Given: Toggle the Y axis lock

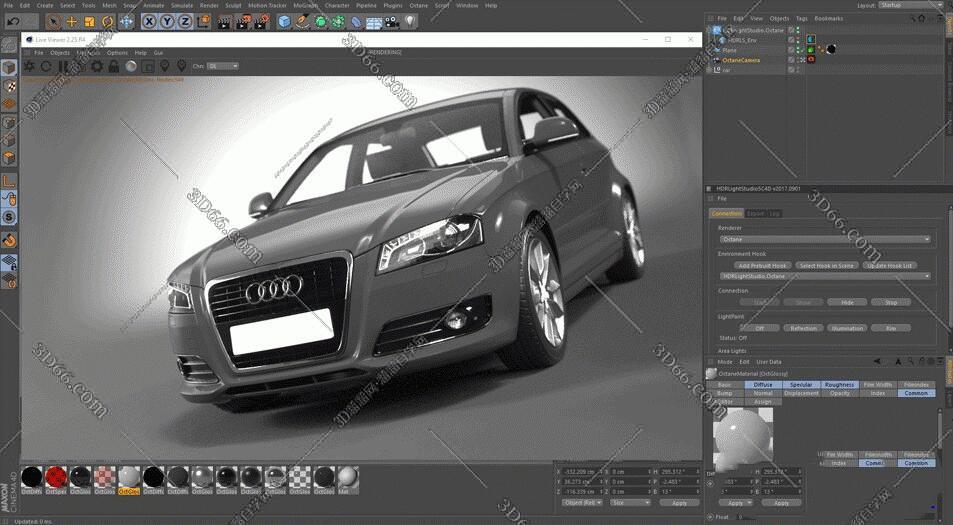Looking at the screenshot, I should [x=166, y=21].
